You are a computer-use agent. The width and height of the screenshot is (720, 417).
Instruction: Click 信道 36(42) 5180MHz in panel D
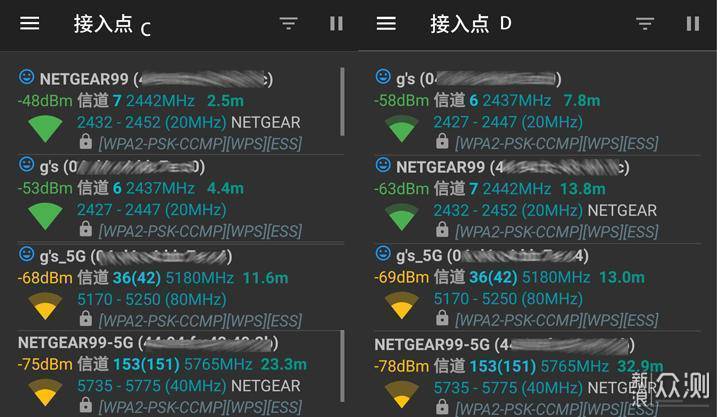tap(512, 277)
